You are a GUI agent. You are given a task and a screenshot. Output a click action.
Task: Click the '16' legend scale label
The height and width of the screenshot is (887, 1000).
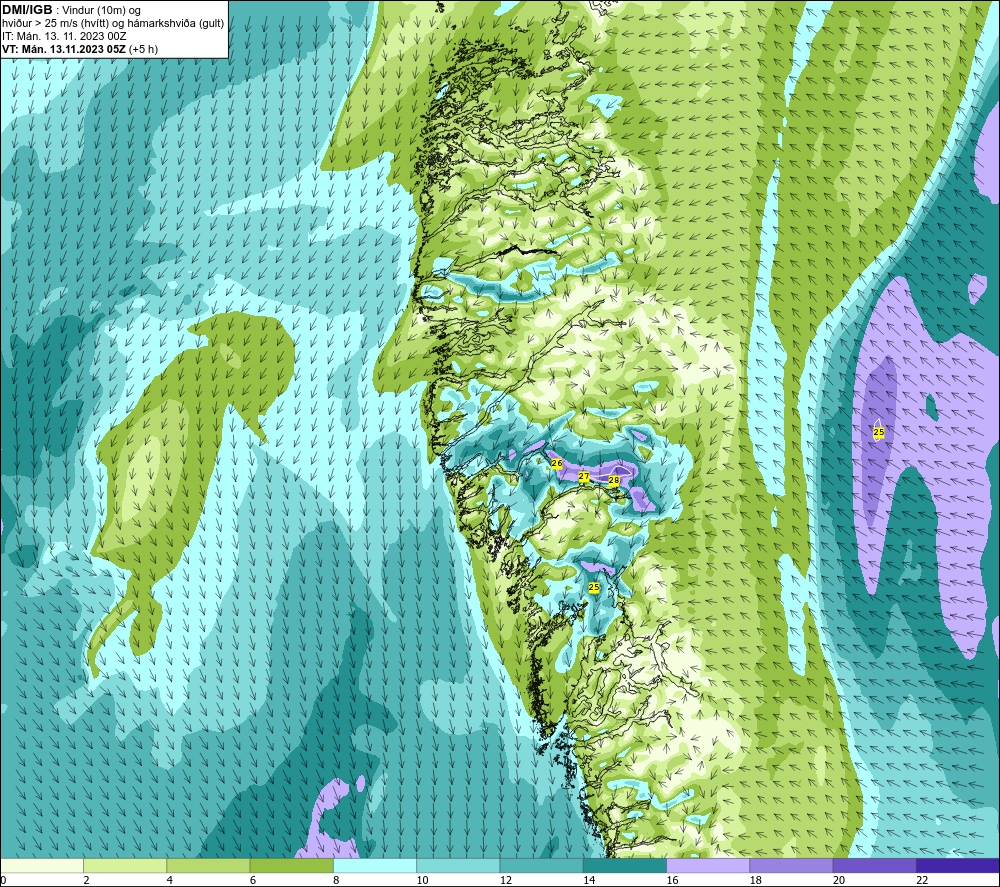coord(672,880)
